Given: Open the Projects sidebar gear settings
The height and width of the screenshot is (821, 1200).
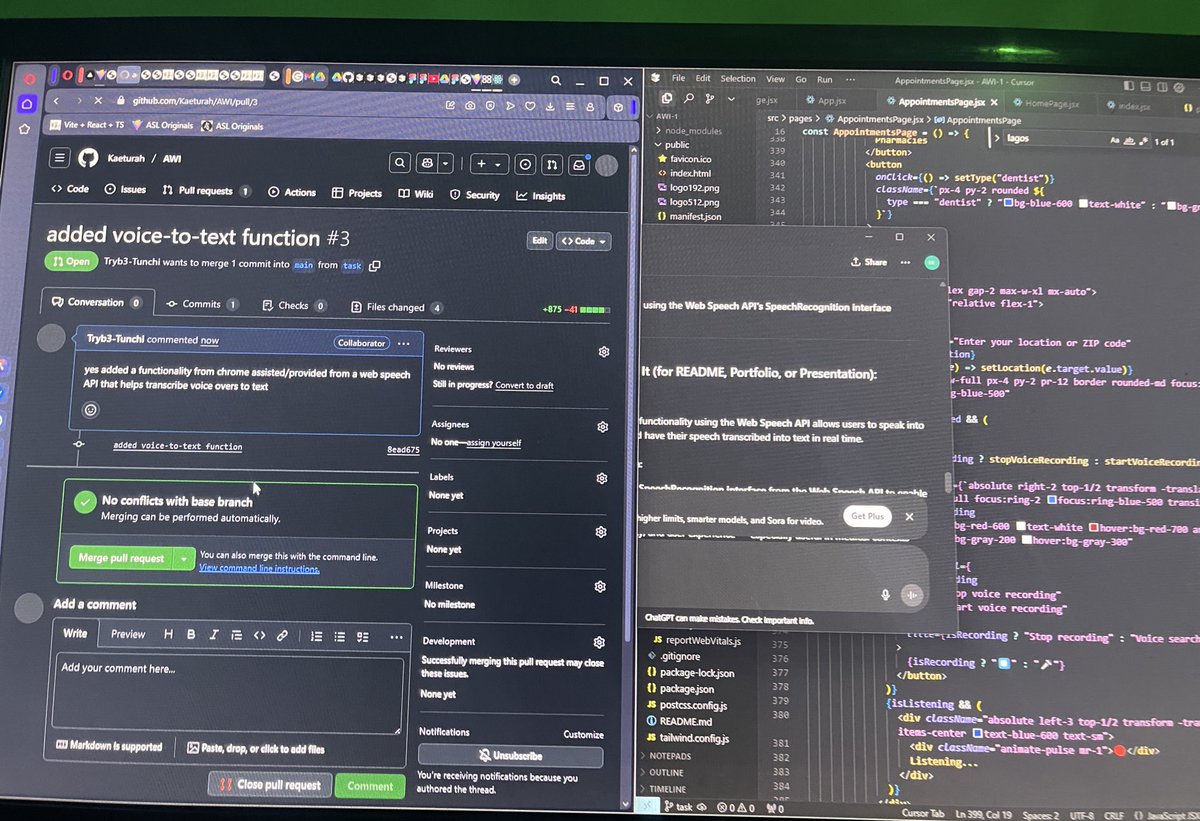Looking at the screenshot, I should coord(601,532).
